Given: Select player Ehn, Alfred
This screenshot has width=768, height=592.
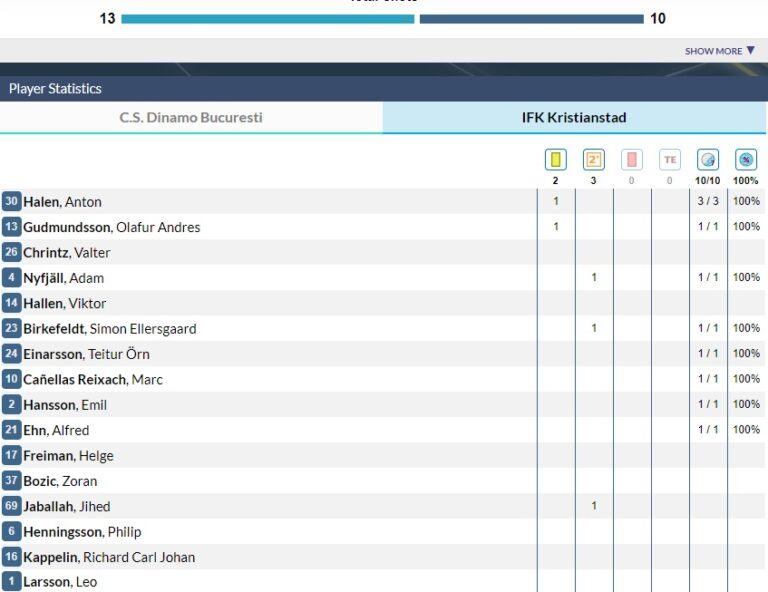Looking at the screenshot, I should tap(56, 430).
